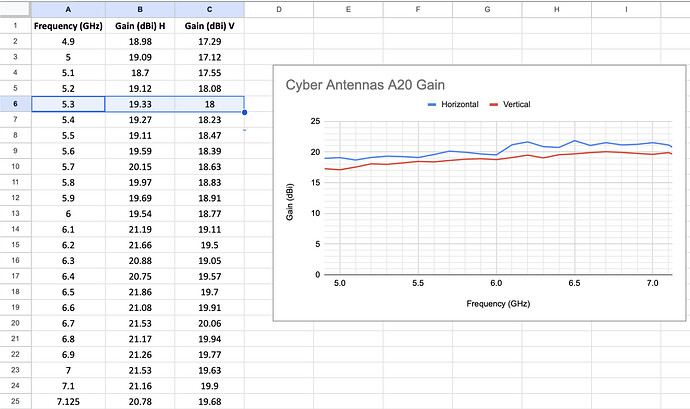Select cell containing 19.33
Screen dimensions: 690x409
140,104
